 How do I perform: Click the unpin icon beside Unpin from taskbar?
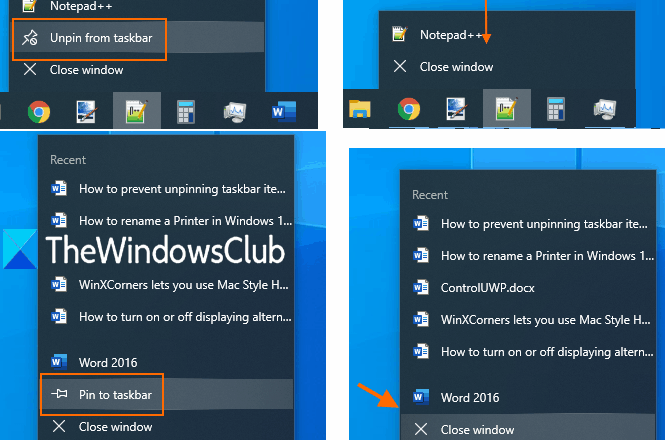pos(30,38)
